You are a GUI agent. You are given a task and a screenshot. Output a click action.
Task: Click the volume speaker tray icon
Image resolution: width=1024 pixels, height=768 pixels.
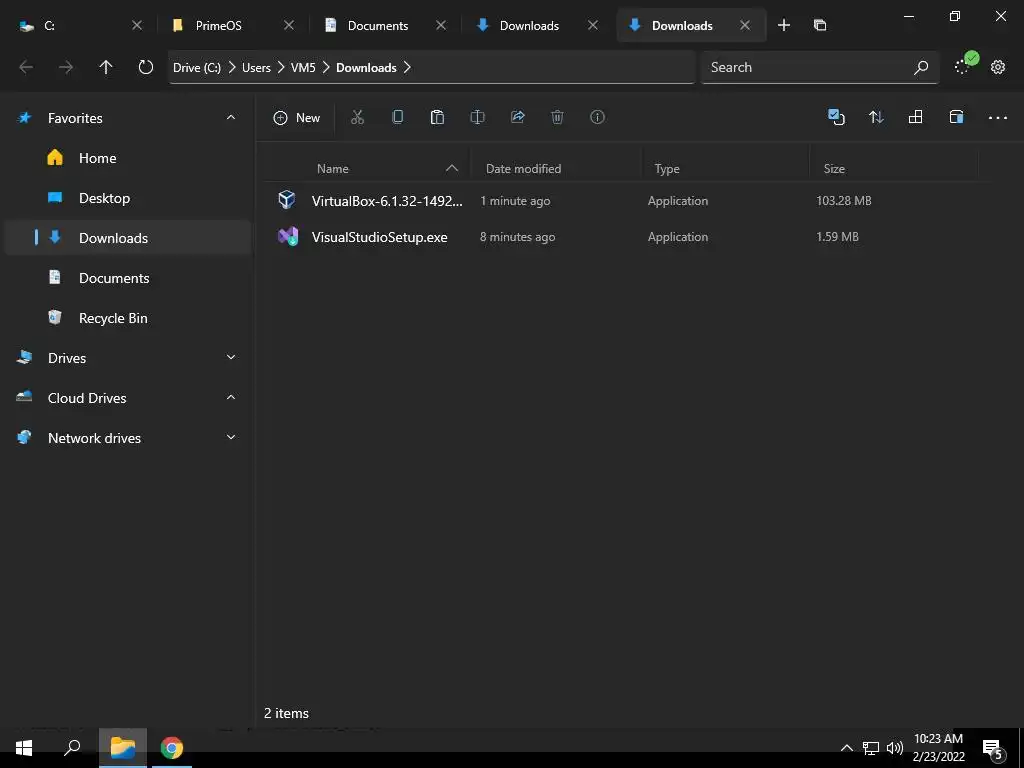pyautogui.click(x=895, y=748)
